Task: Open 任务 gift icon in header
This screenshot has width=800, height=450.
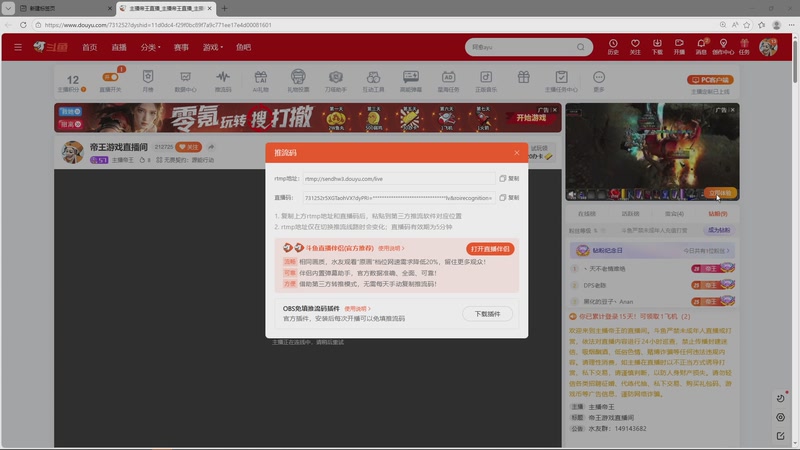Action: (744, 47)
